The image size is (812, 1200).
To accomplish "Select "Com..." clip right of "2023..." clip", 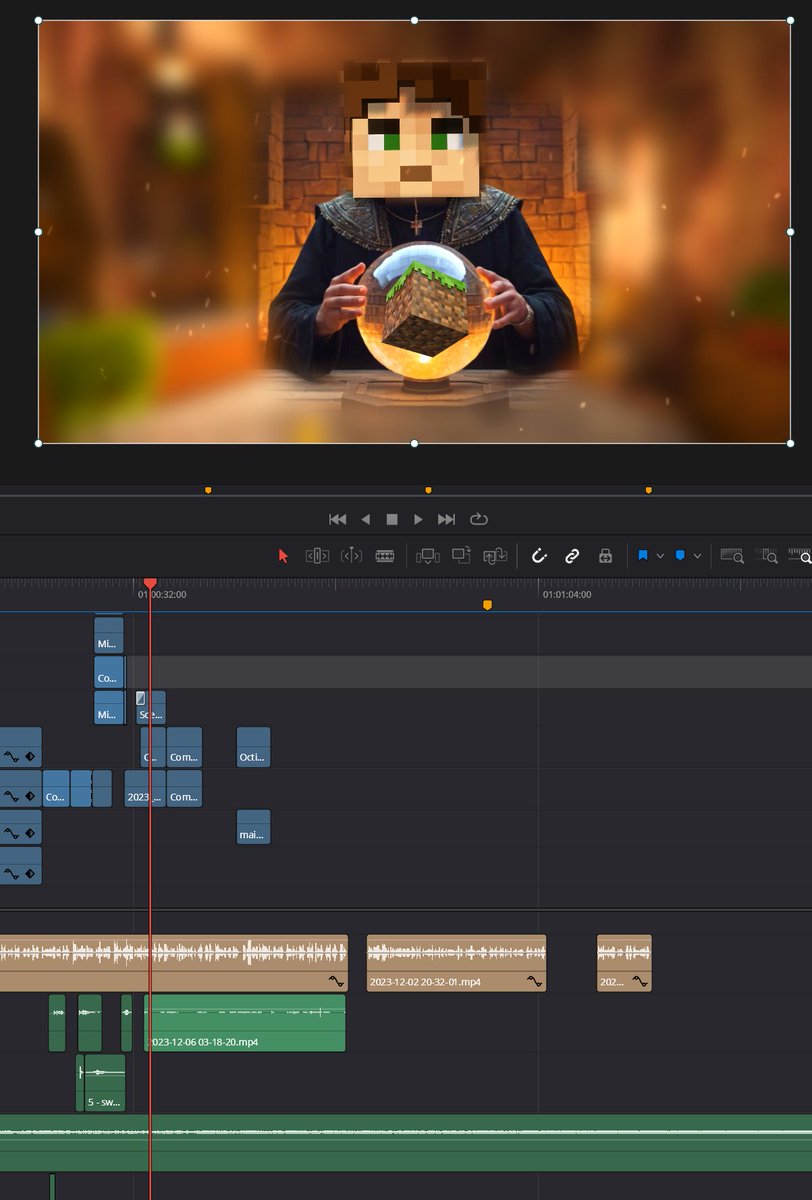I will pyautogui.click(x=184, y=788).
